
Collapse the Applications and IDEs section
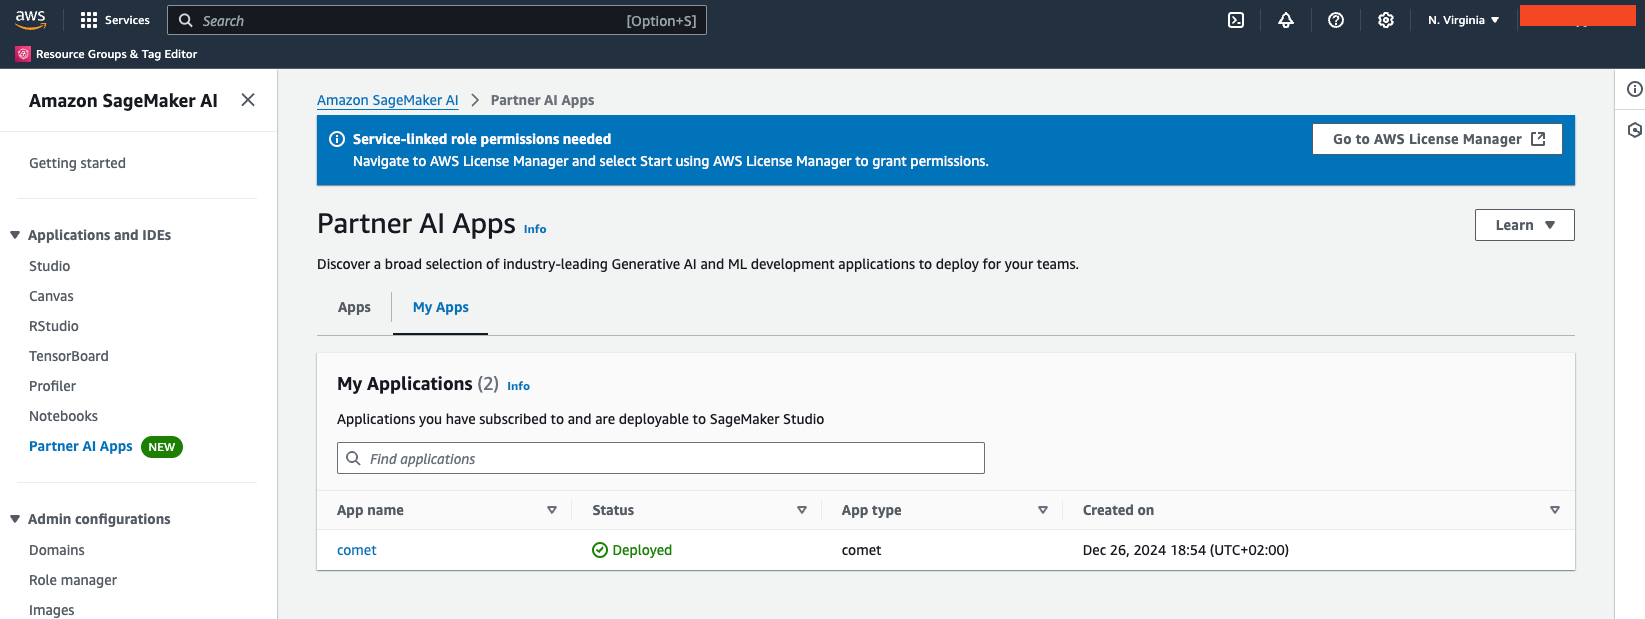click(x=15, y=235)
